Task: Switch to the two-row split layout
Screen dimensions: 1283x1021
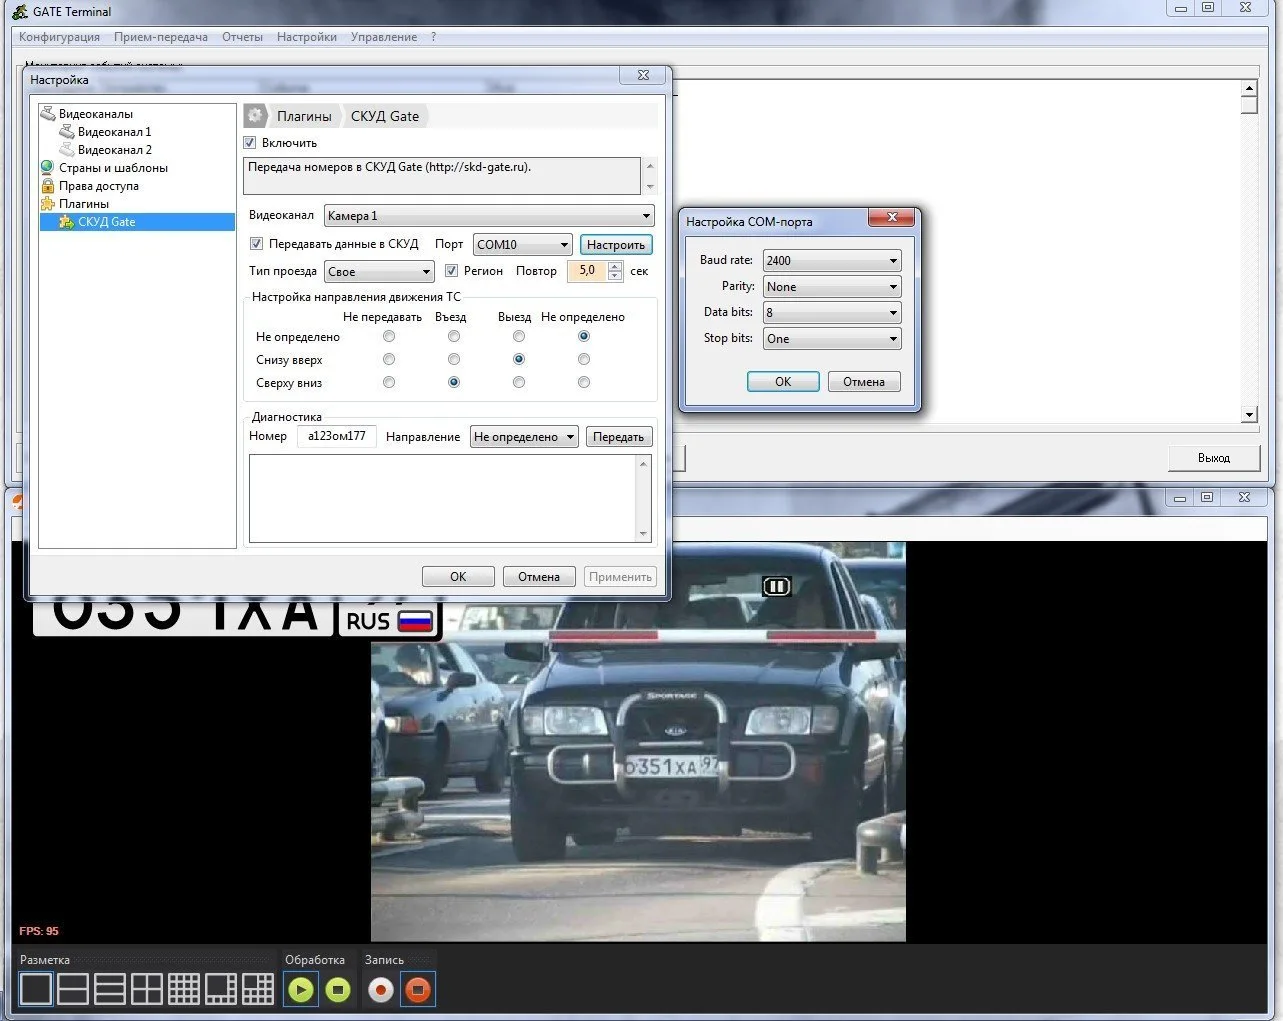Action: point(73,989)
